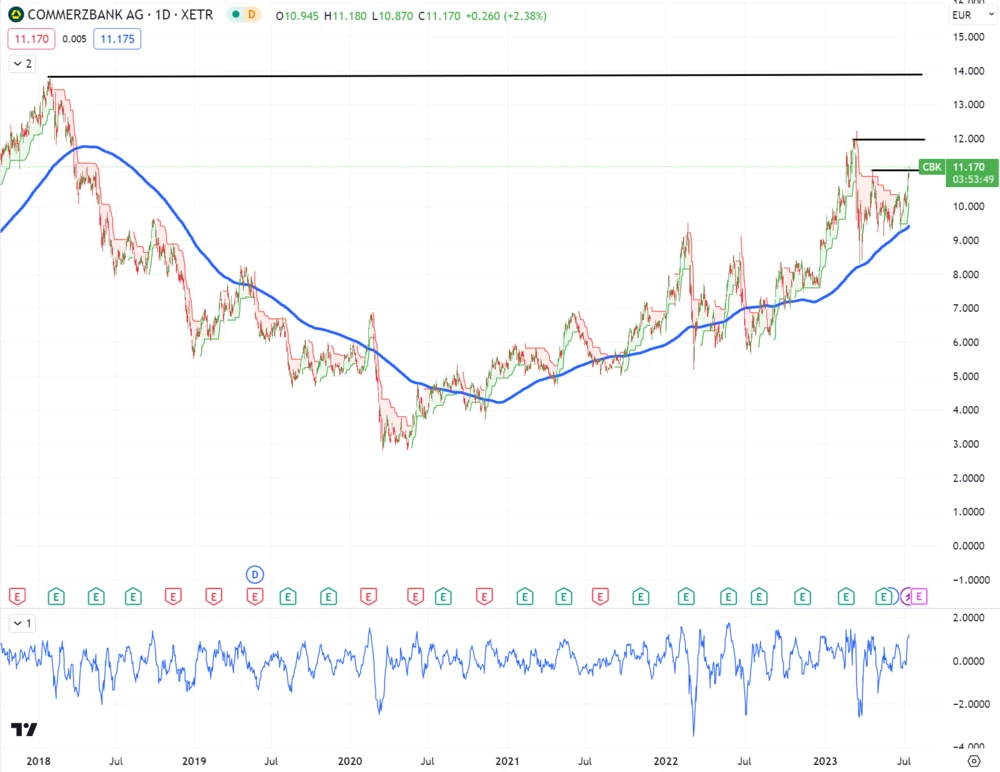Viewport: 1000px width, 772px height.
Task: Open the EUR currency dropdown
Action: pos(962,15)
